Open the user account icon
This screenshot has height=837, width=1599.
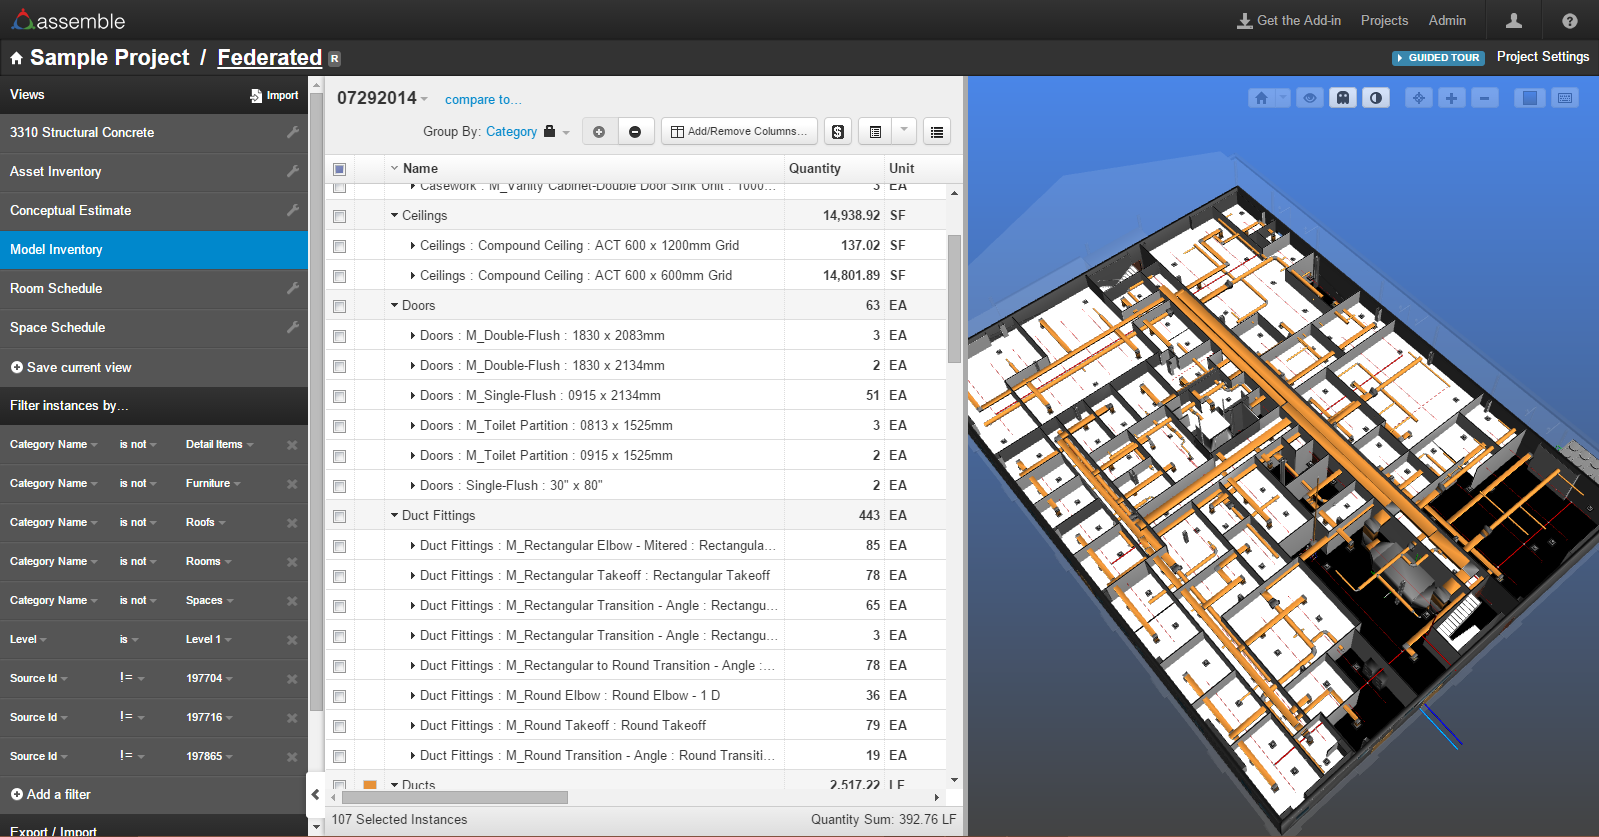tap(1514, 20)
